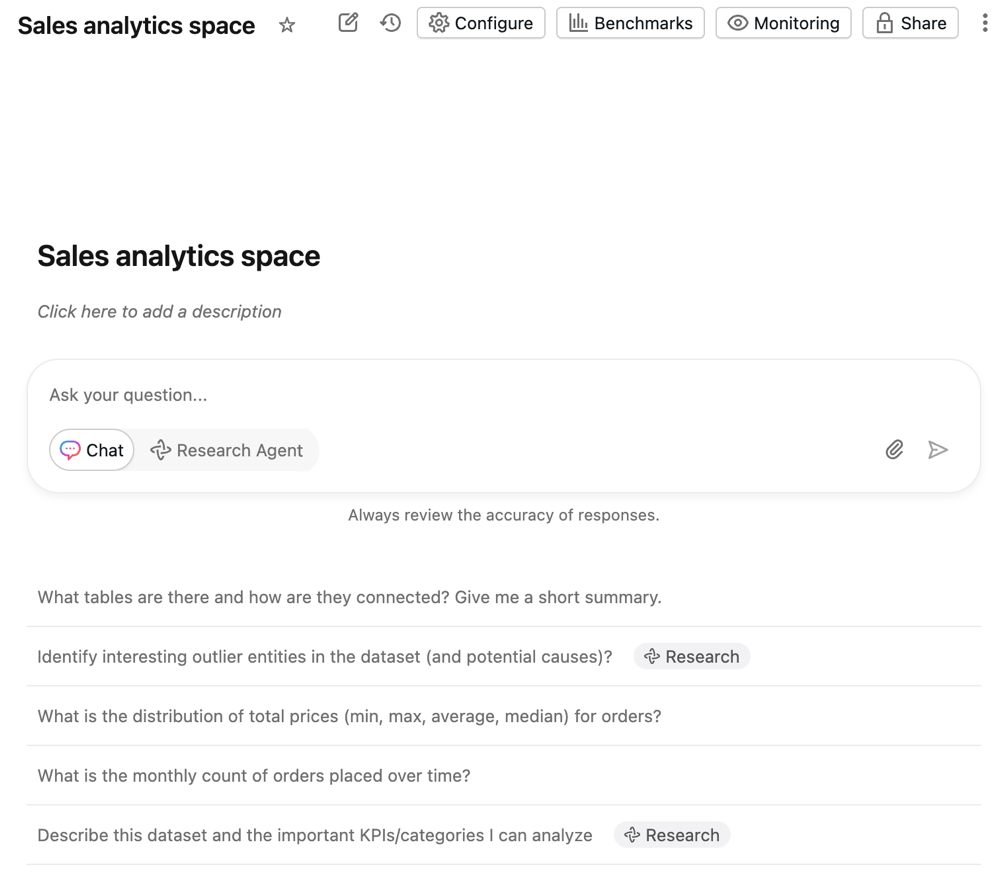
Task: Click the Research tag beside outlier question
Action: pyautogui.click(x=692, y=657)
